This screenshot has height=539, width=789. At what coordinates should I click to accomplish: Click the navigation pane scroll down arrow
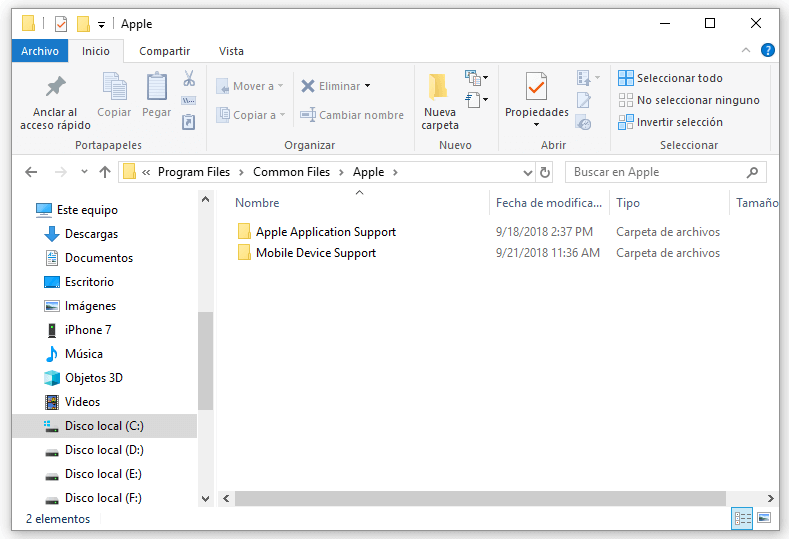[x=205, y=499]
